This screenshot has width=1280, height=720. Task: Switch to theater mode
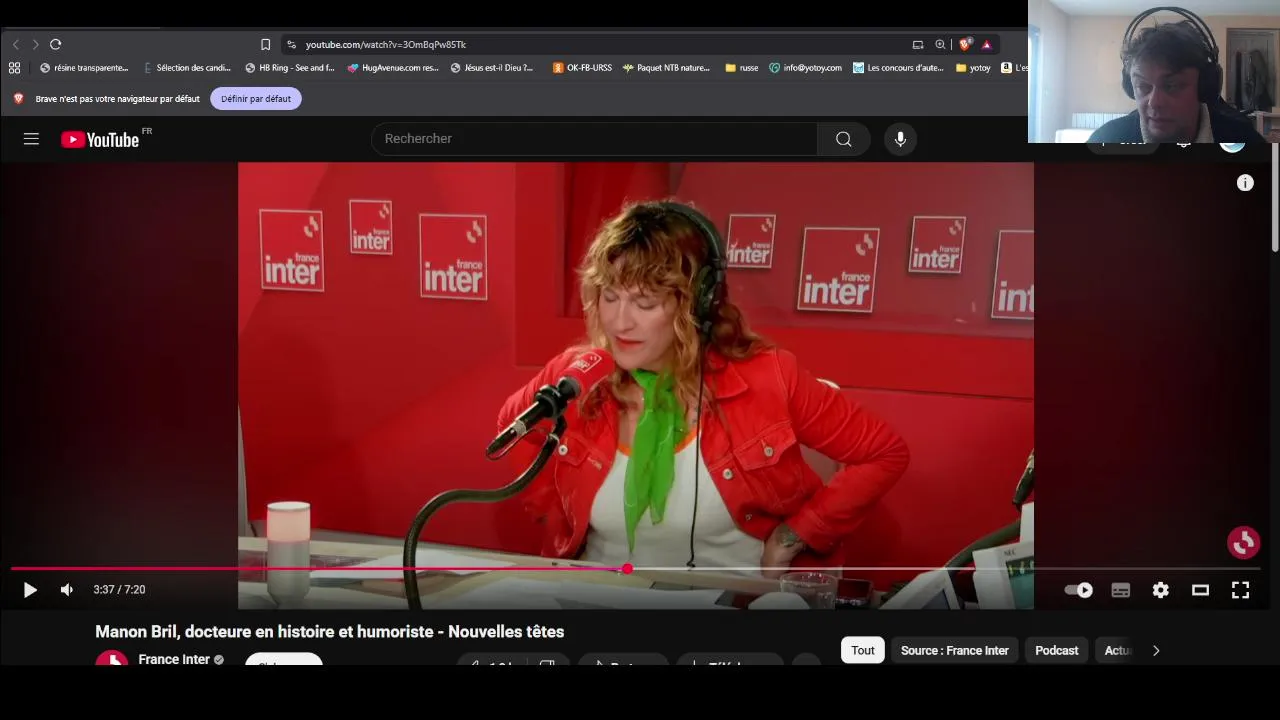click(x=1200, y=590)
